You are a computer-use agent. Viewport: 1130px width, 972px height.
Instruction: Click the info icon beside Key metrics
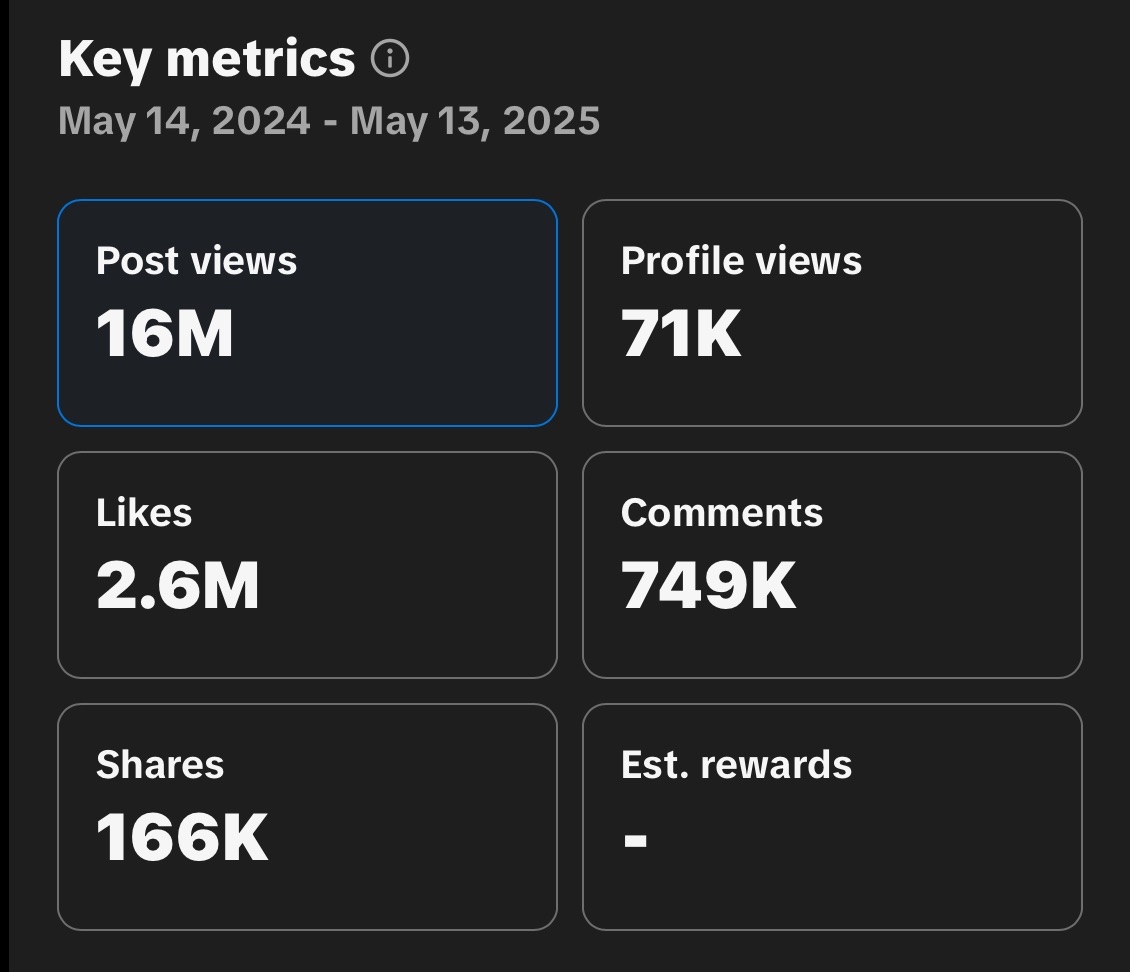(390, 60)
